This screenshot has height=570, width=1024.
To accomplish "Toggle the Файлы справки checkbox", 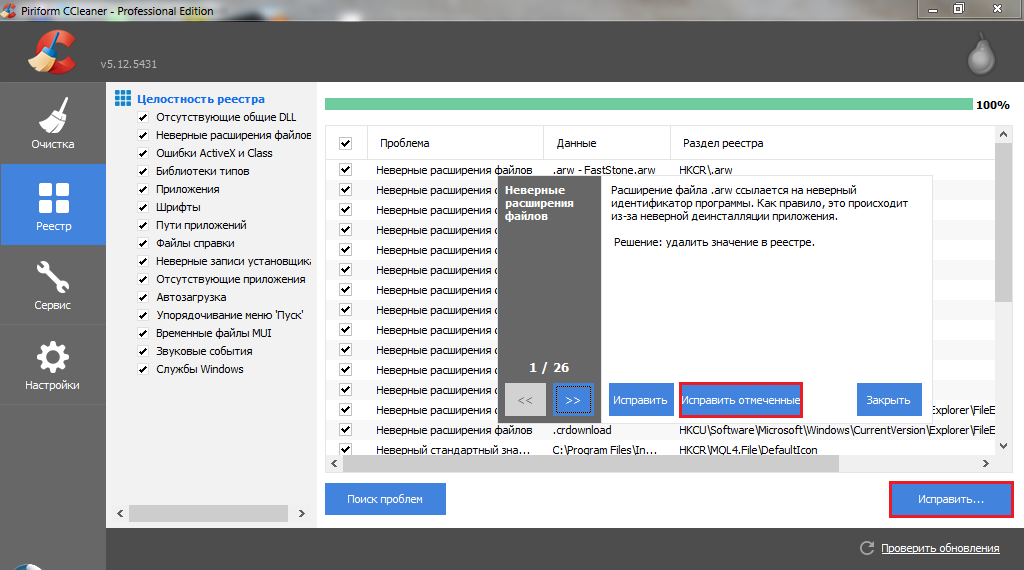I will (143, 244).
